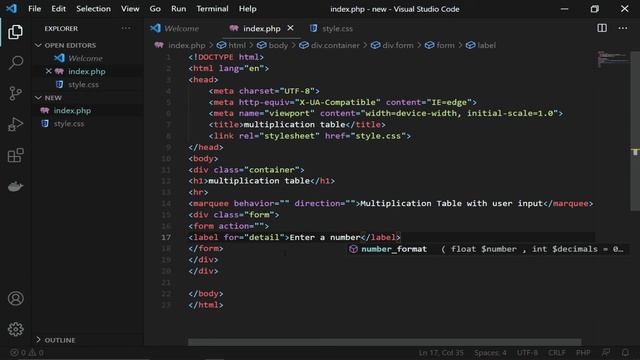640x360 pixels.
Task: Click PHP language mode in status bar
Action: tap(583, 352)
